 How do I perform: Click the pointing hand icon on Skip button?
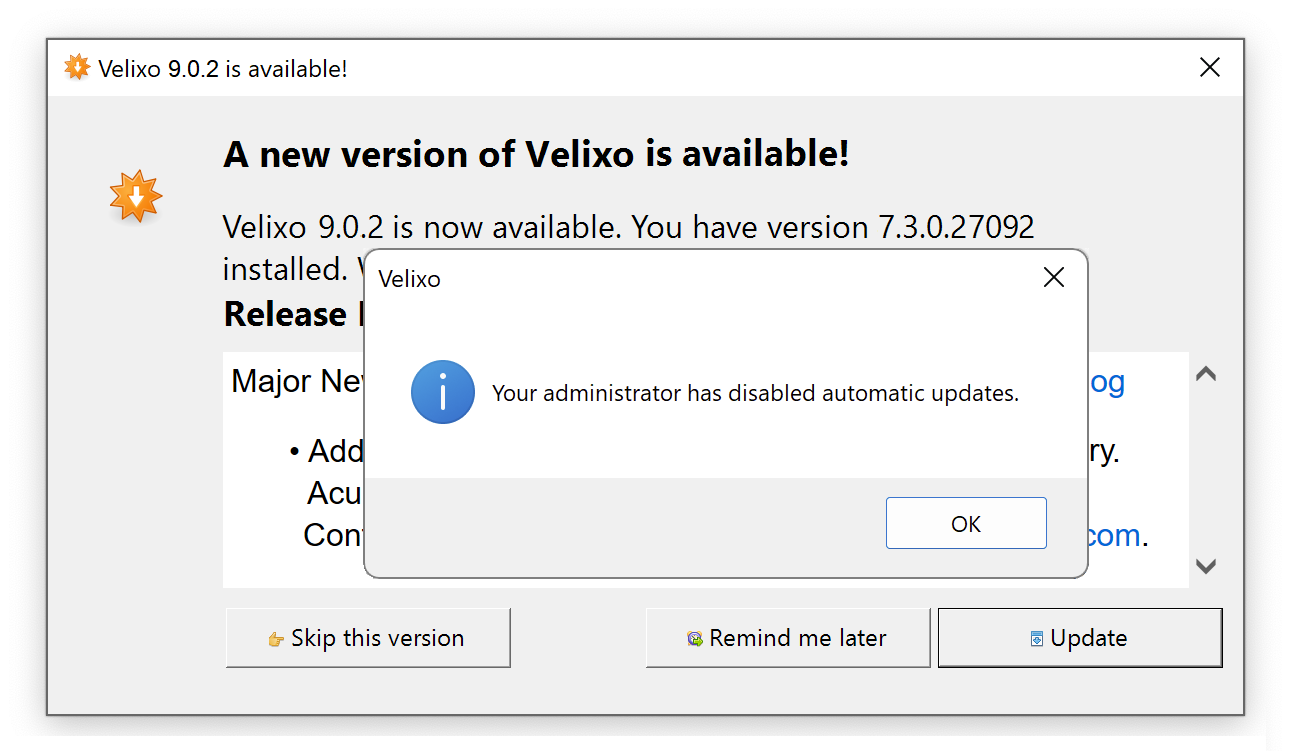277,639
